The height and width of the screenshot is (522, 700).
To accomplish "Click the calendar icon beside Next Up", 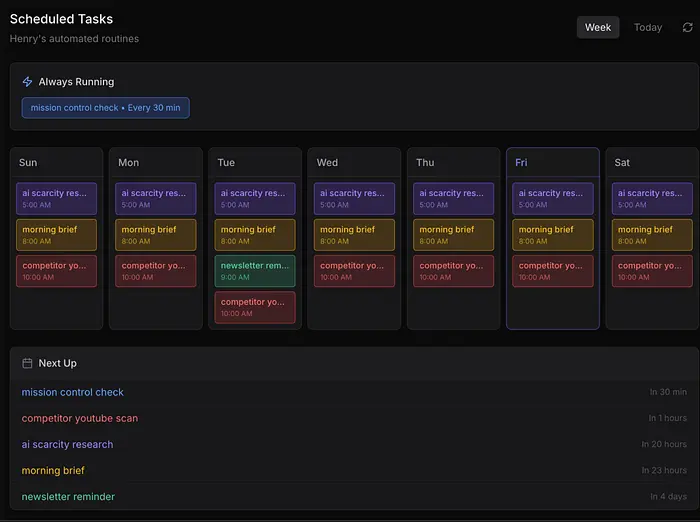I will point(27,364).
